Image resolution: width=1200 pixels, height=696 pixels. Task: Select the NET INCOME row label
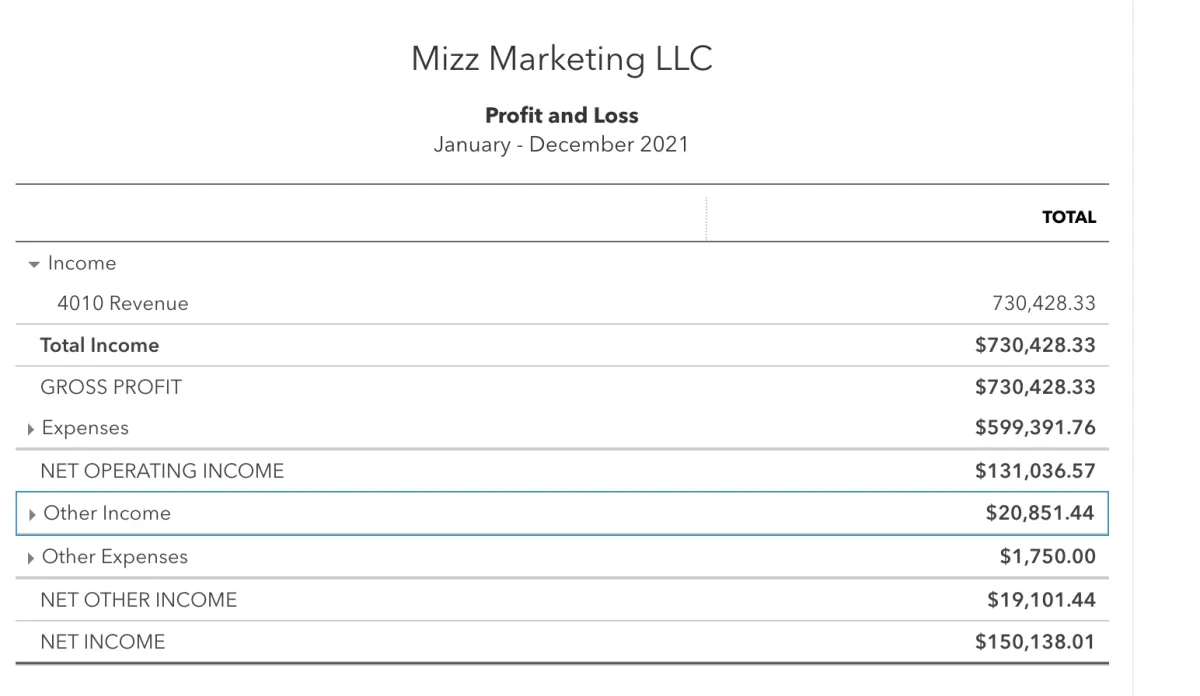point(102,642)
